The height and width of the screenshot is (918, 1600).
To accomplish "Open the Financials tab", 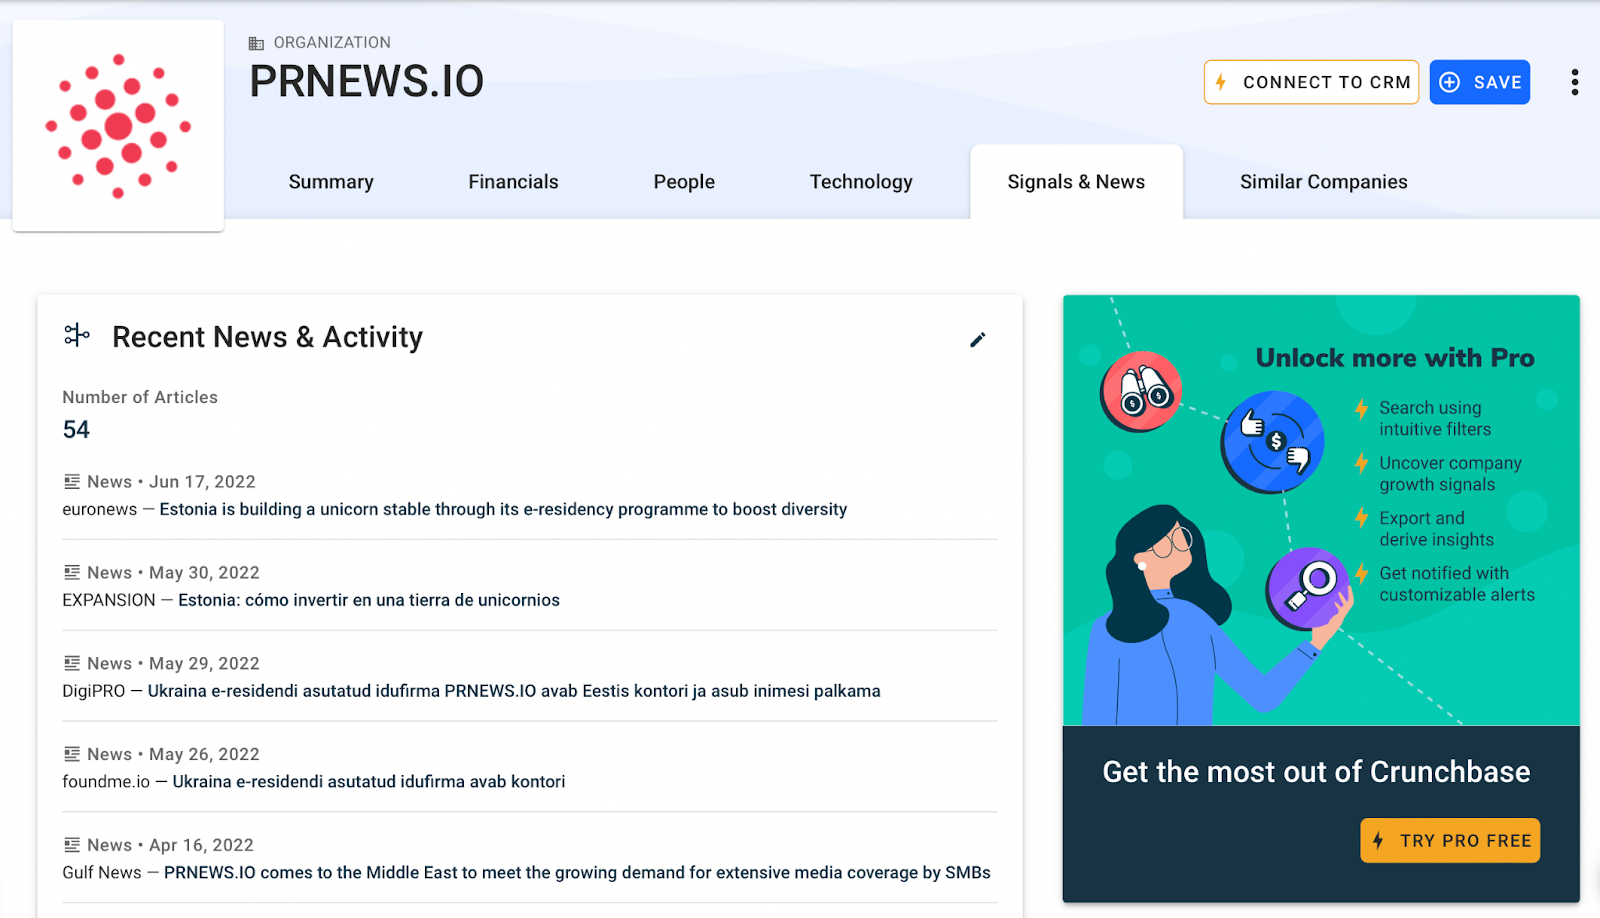I will coord(513,182).
